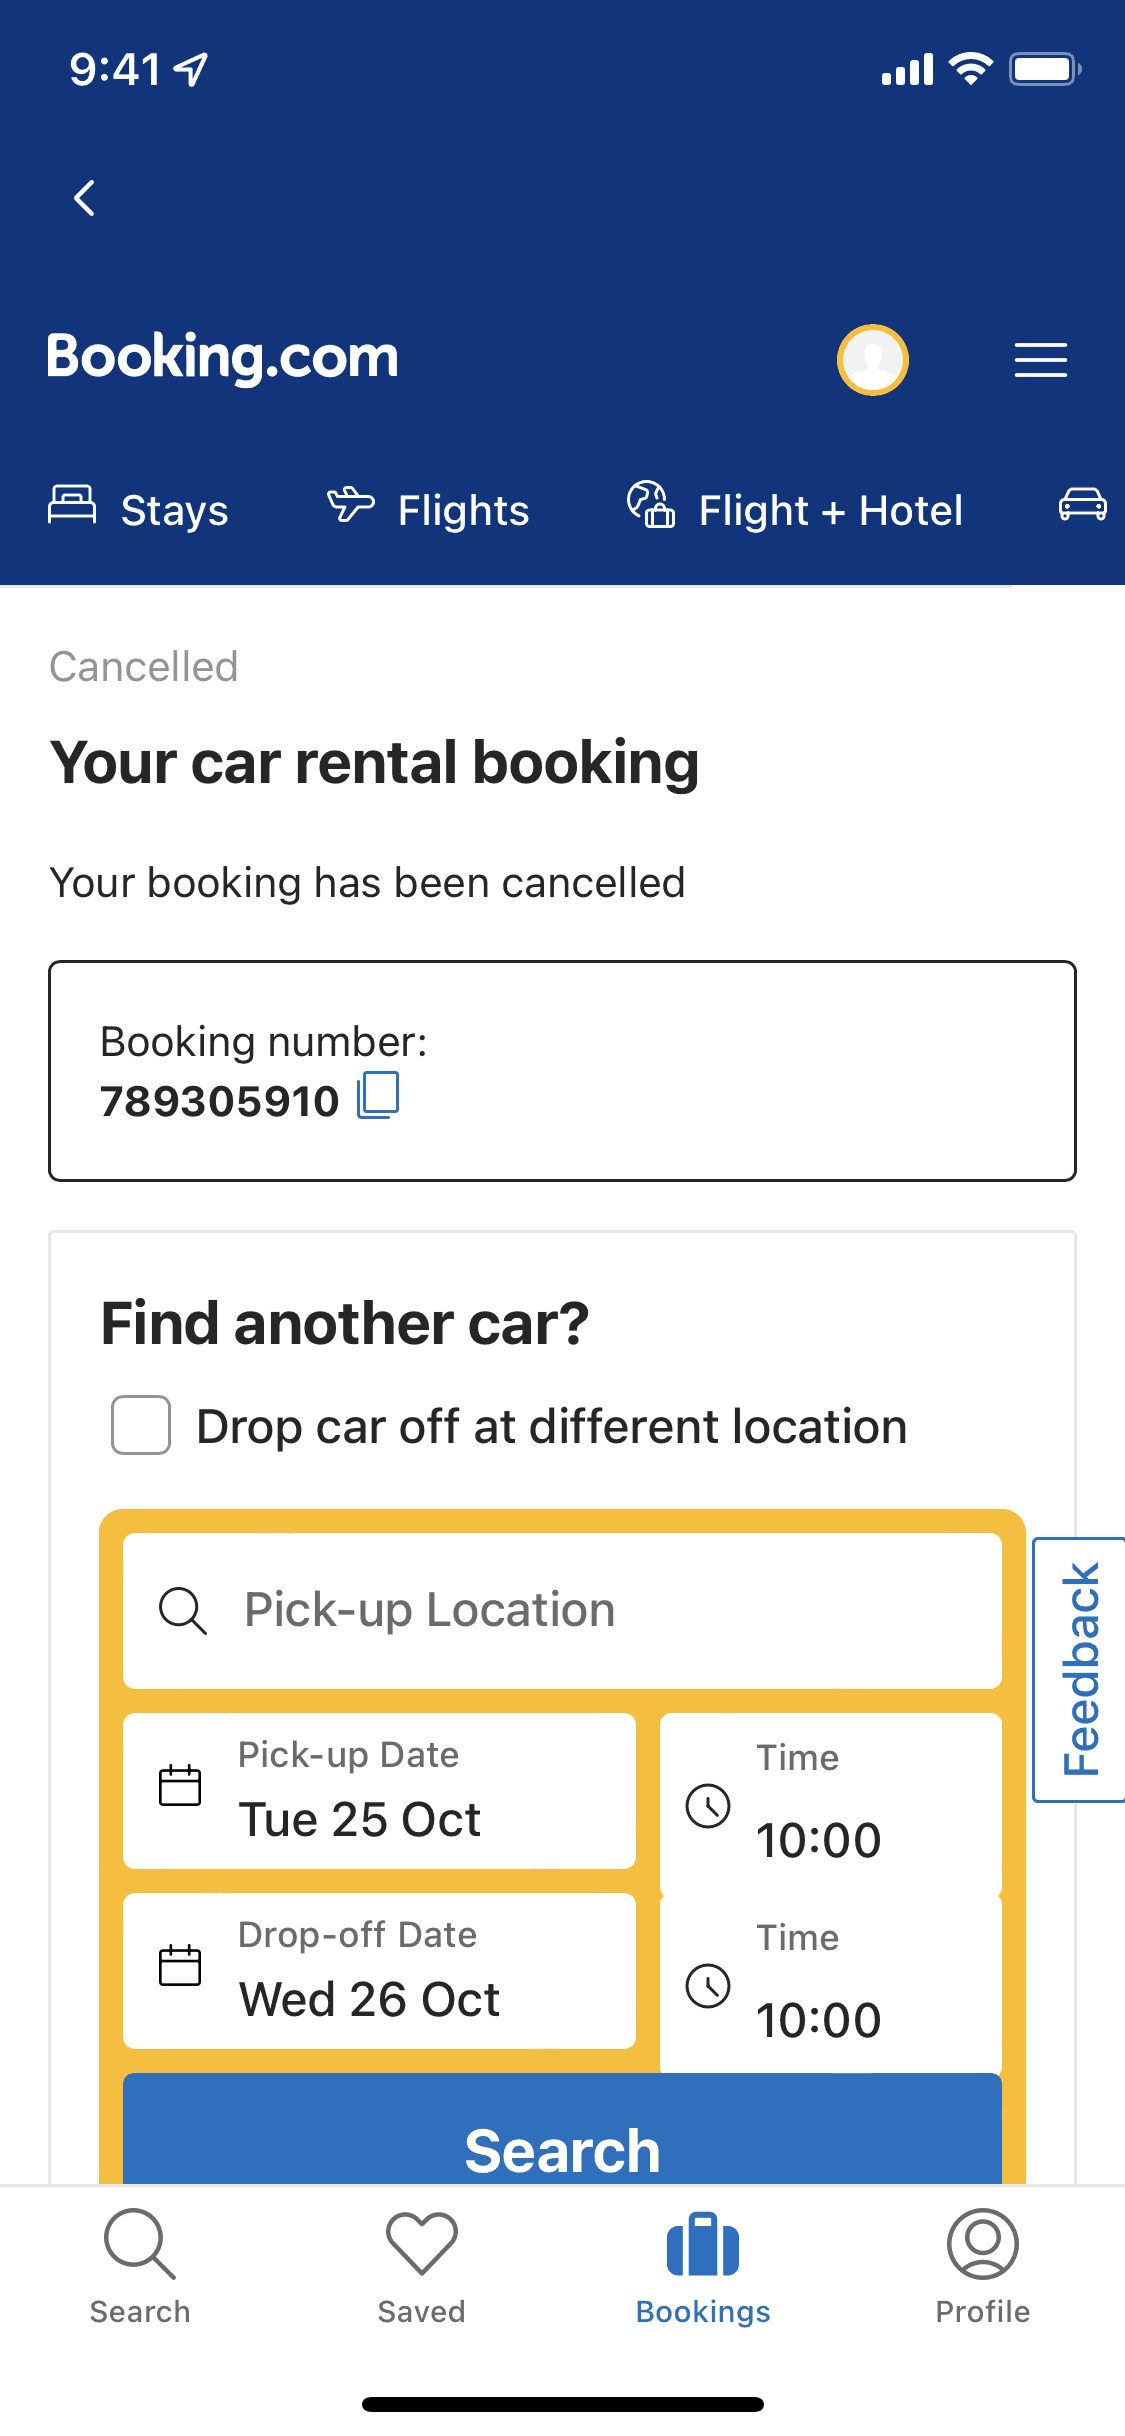Select the Flight + Hotel tab
This screenshot has height=2436, width=1125.
pyautogui.click(x=795, y=510)
